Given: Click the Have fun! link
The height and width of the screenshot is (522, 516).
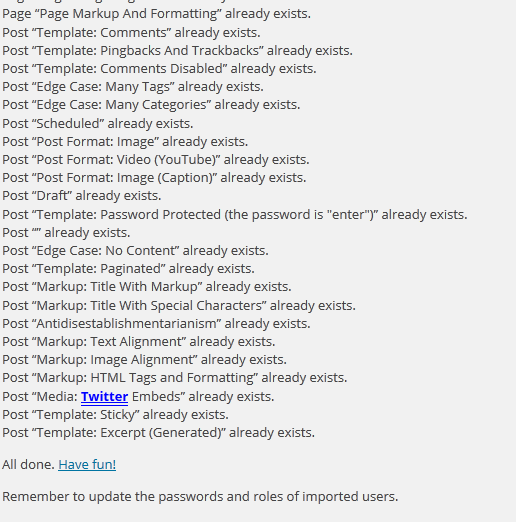Looking at the screenshot, I should (87, 465).
